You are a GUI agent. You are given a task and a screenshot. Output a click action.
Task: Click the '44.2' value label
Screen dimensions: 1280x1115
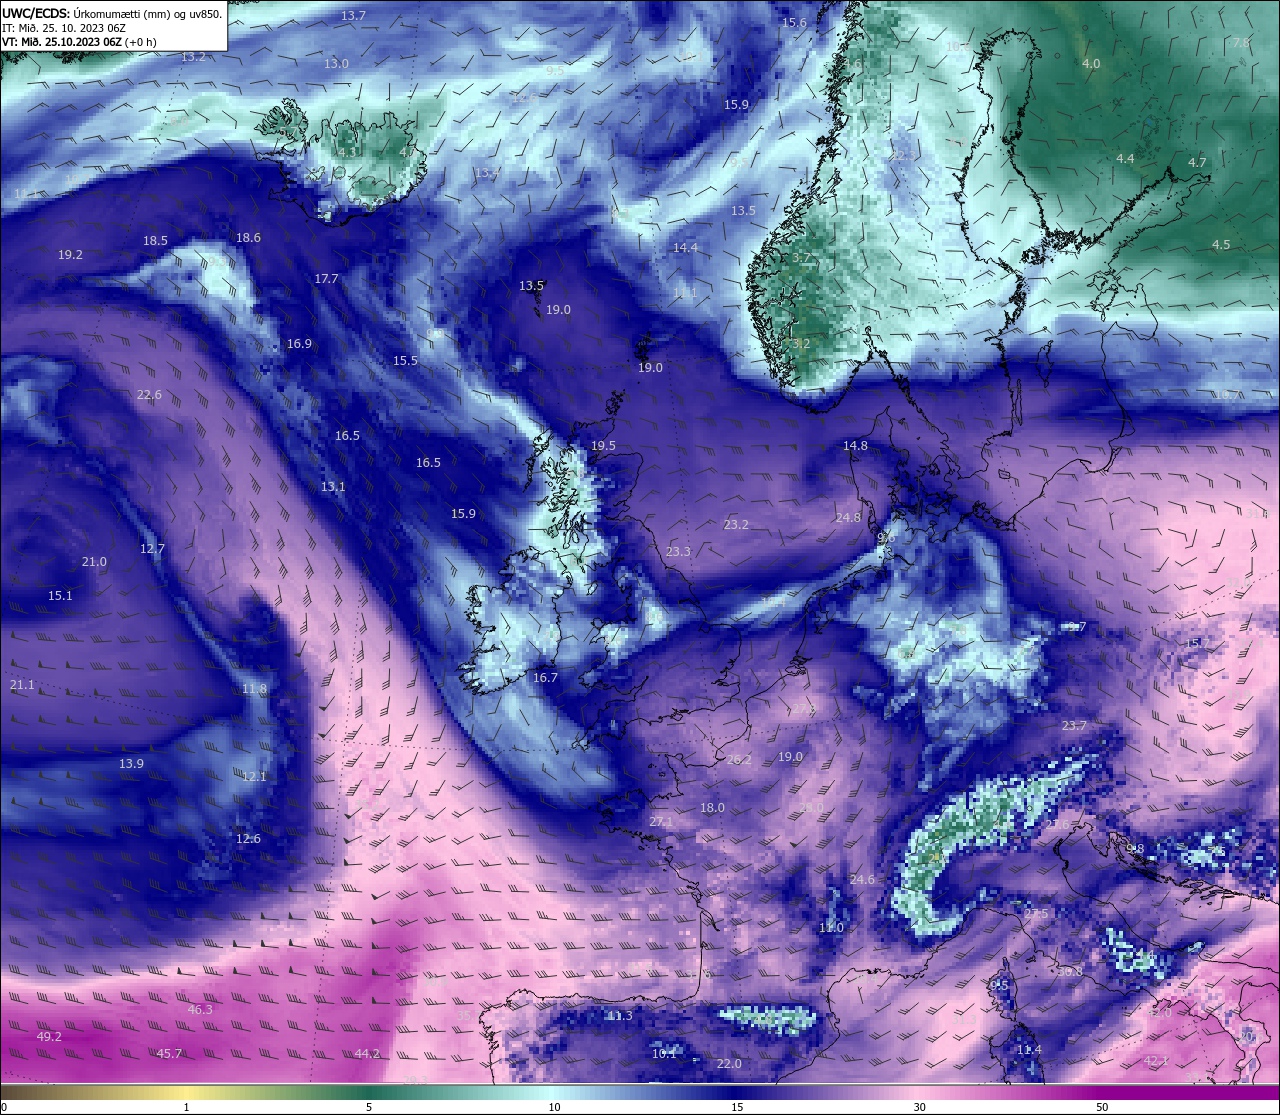coord(367,1054)
